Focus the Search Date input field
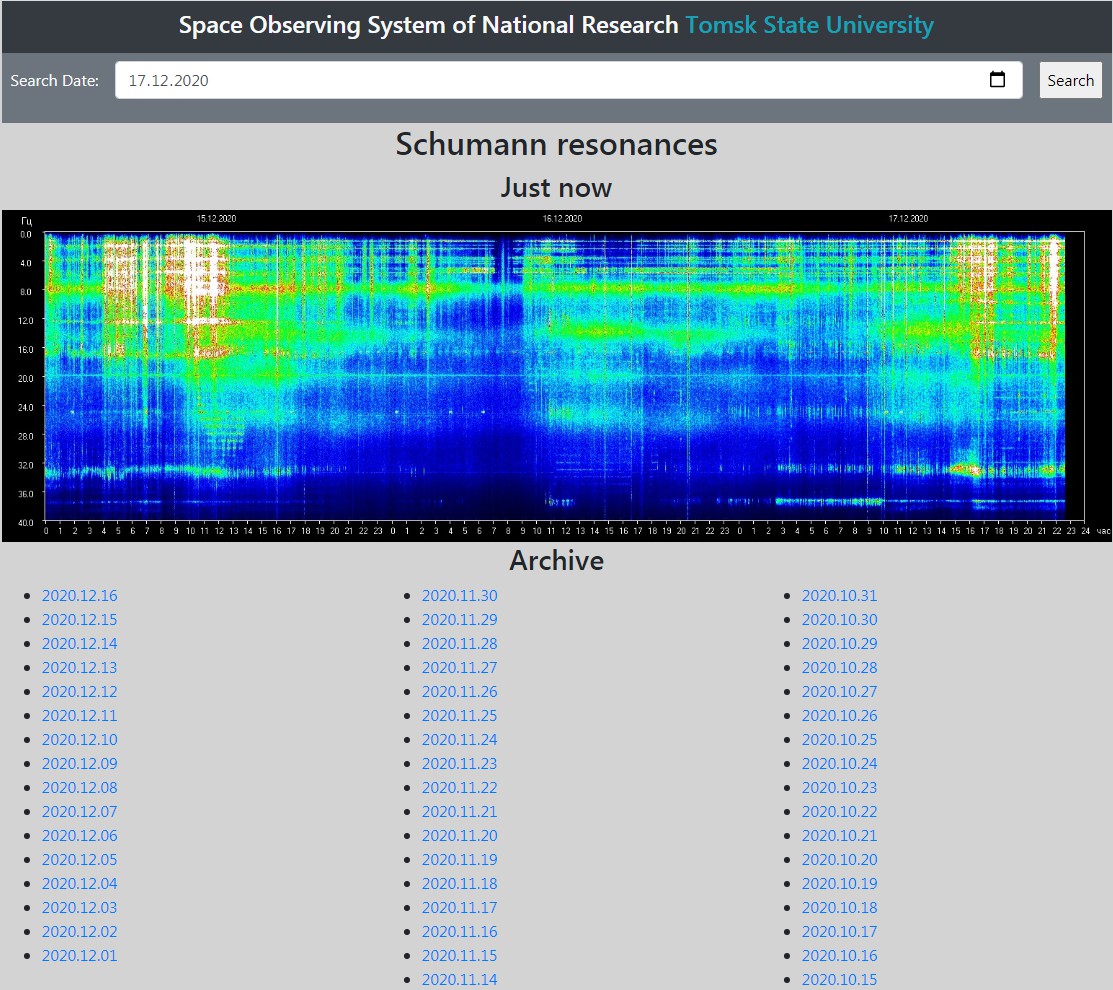1113x990 pixels. click(550, 80)
